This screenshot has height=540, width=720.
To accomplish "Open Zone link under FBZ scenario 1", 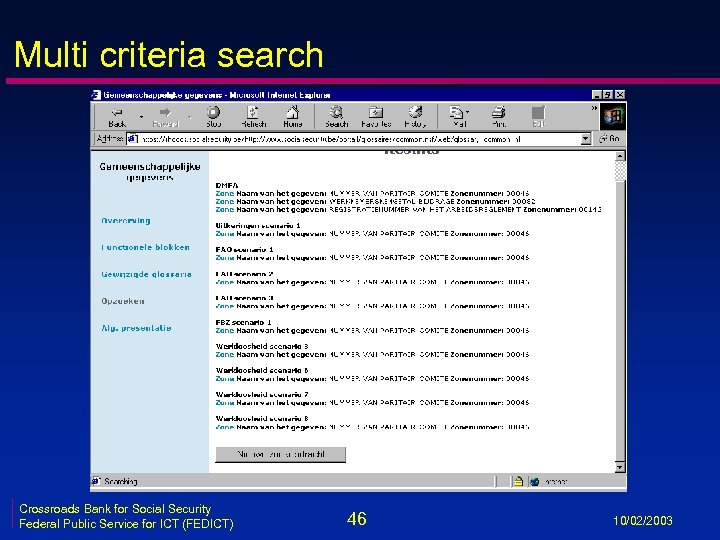I will pos(225,331).
